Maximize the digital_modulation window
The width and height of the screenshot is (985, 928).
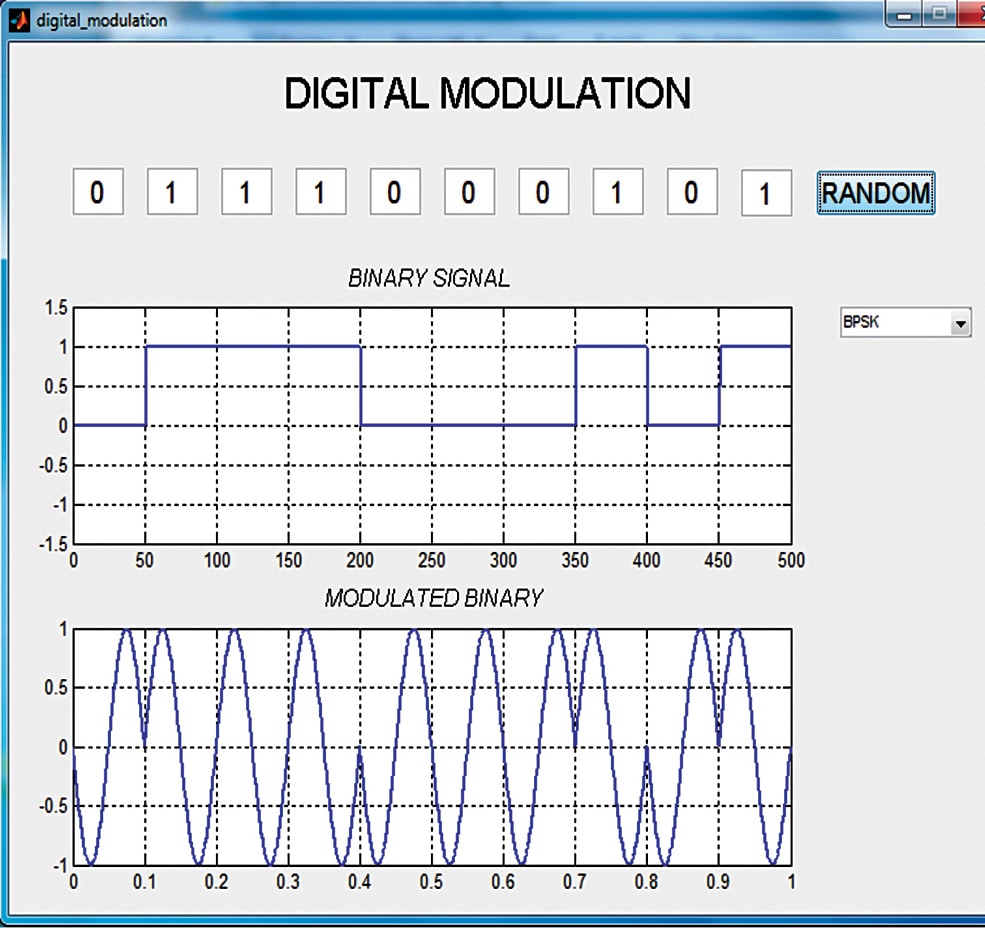click(x=940, y=13)
